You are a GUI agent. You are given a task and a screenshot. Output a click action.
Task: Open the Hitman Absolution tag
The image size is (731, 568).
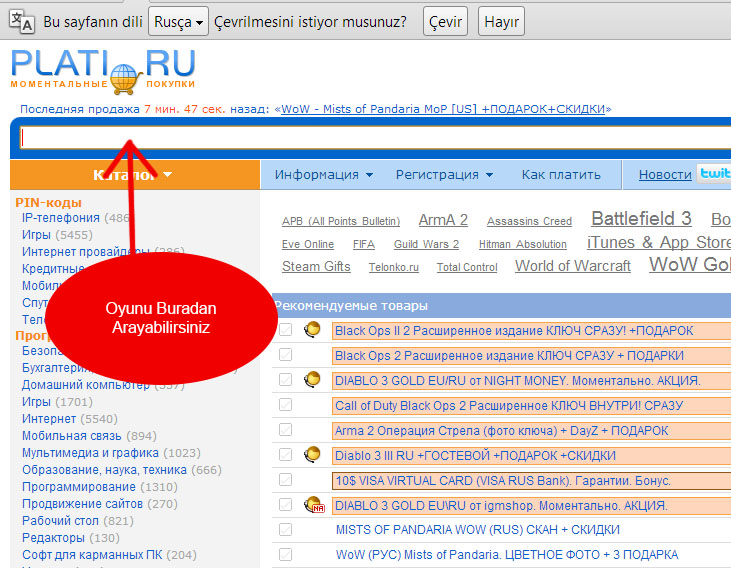(x=523, y=244)
